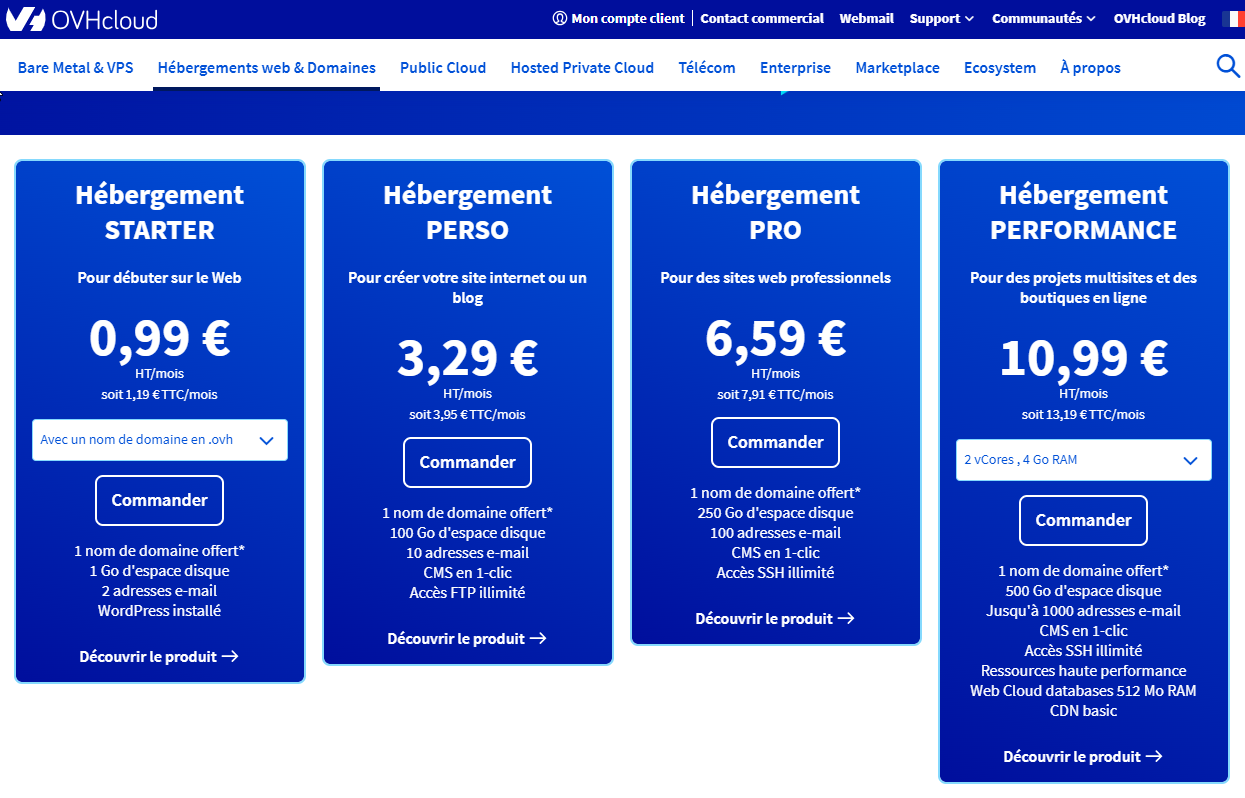The image size is (1245, 798).
Task: Click the 3,29 € price
Action: click(x=468, y=358)
